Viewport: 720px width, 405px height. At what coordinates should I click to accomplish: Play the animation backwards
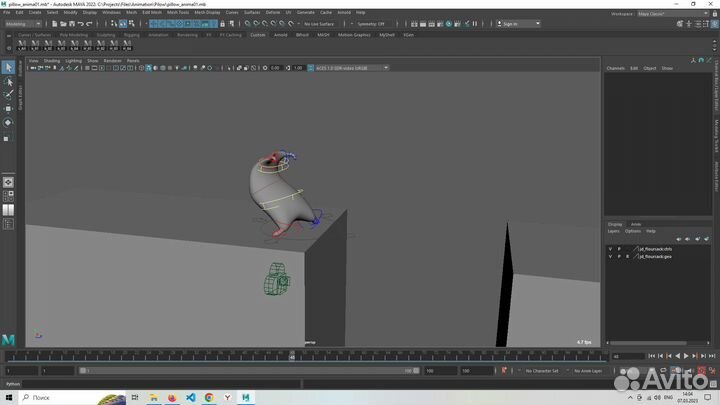coord(677,356)
